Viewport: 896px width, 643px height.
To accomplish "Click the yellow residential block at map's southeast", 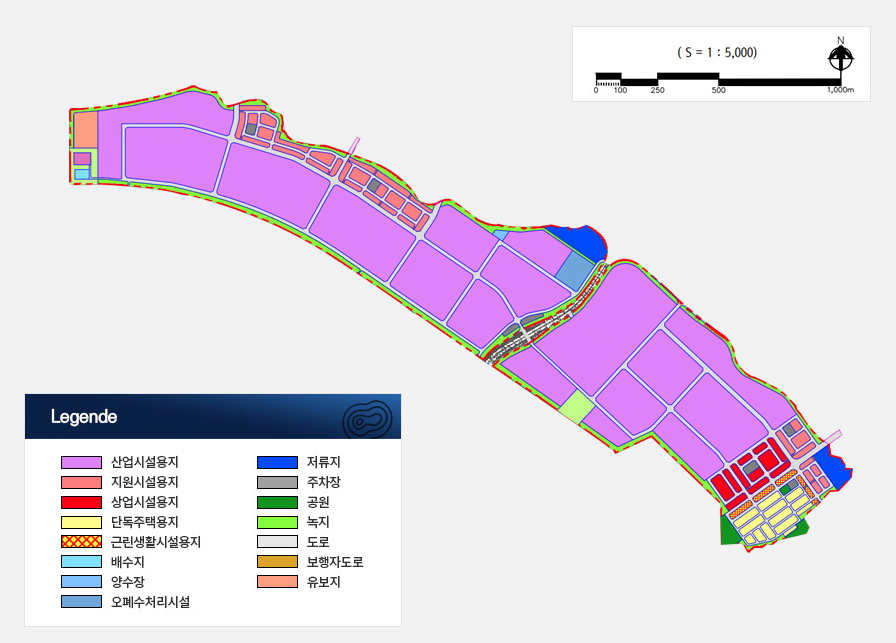I will tap(771, 514).
